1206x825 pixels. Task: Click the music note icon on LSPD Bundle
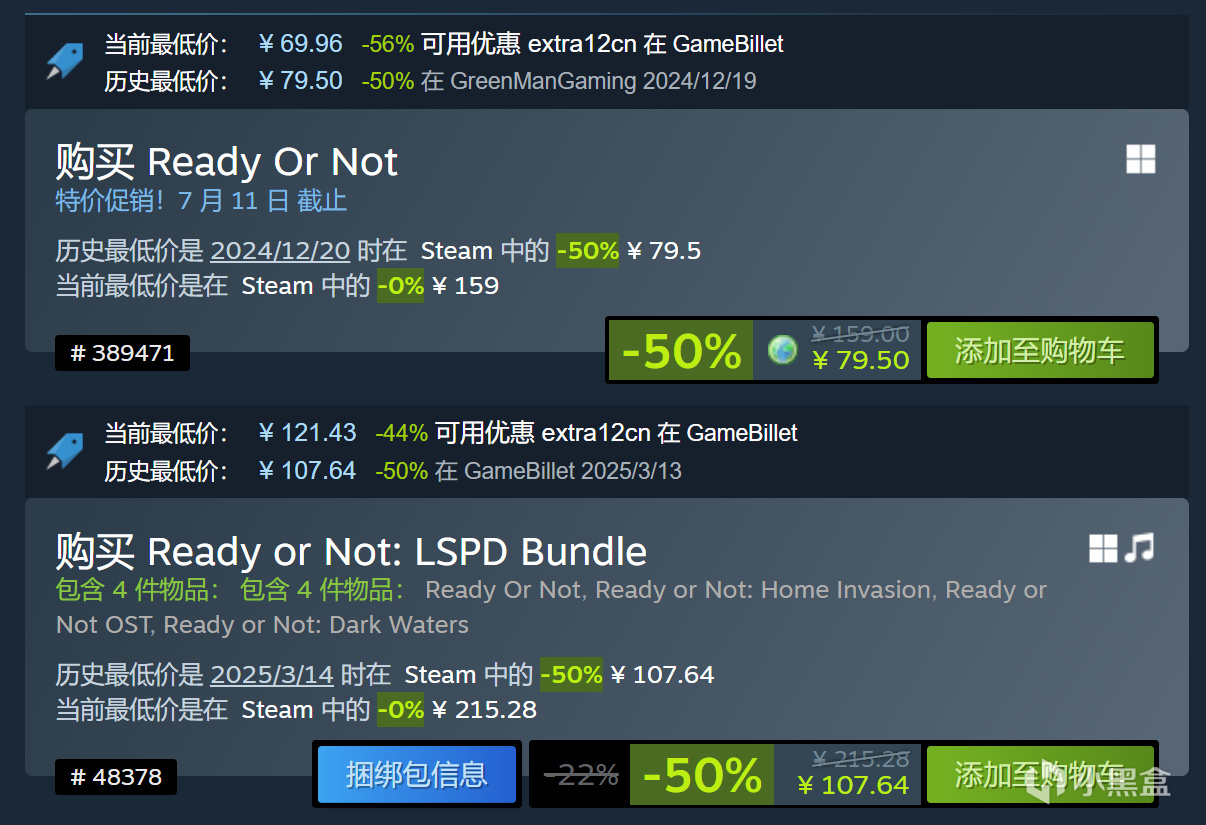pos(1139,548)
